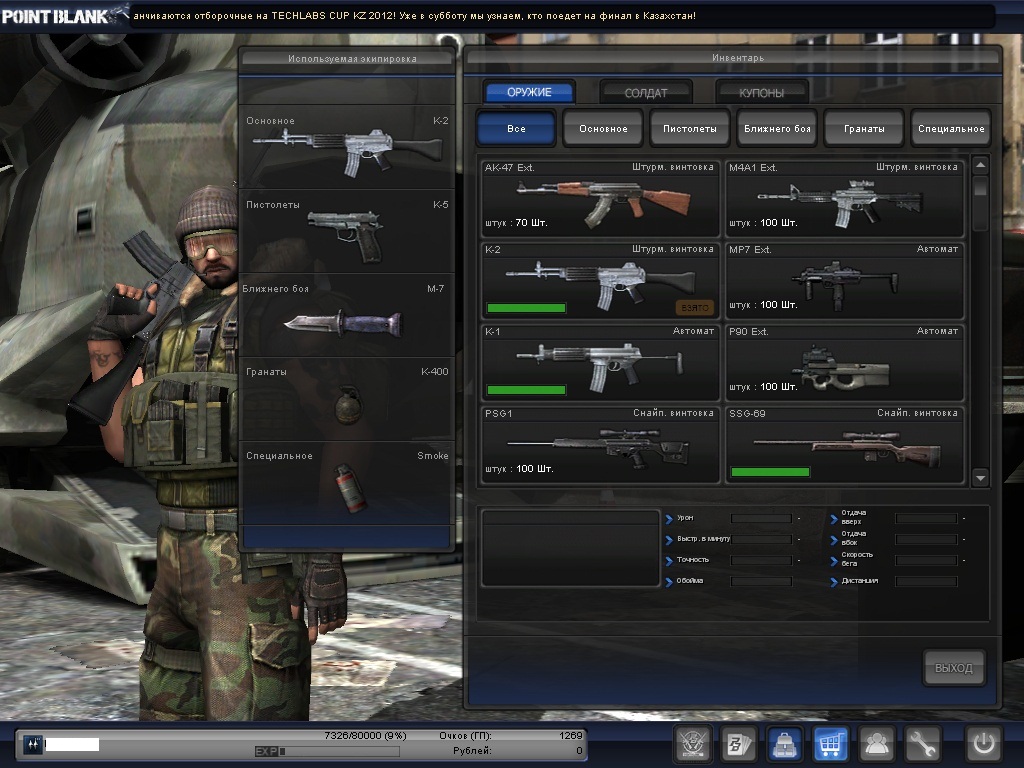Click the equipped K-5 pistol slot

(x=347, y=231)
